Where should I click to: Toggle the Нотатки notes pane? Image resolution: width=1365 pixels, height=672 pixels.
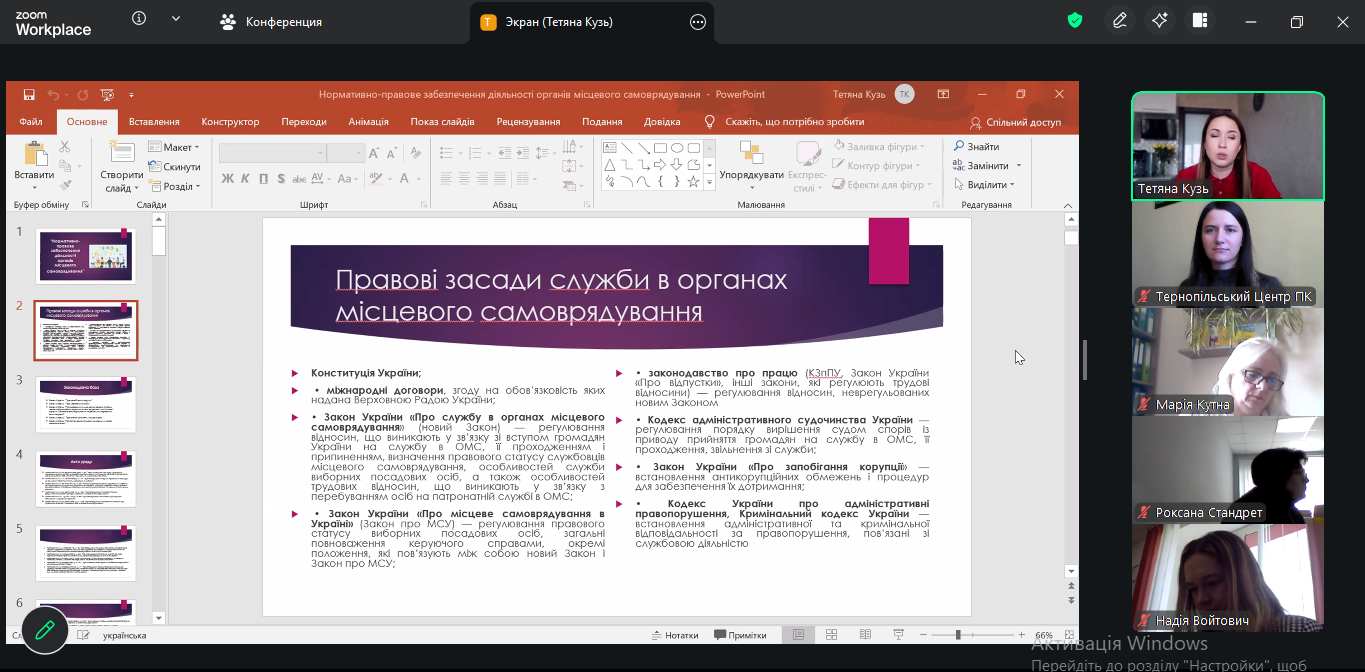(675, 635)
